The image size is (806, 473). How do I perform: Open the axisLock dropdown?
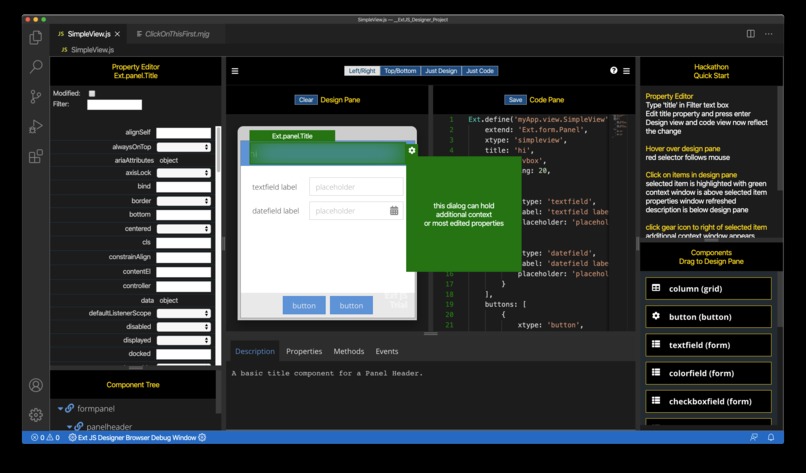tap(184, 173)
